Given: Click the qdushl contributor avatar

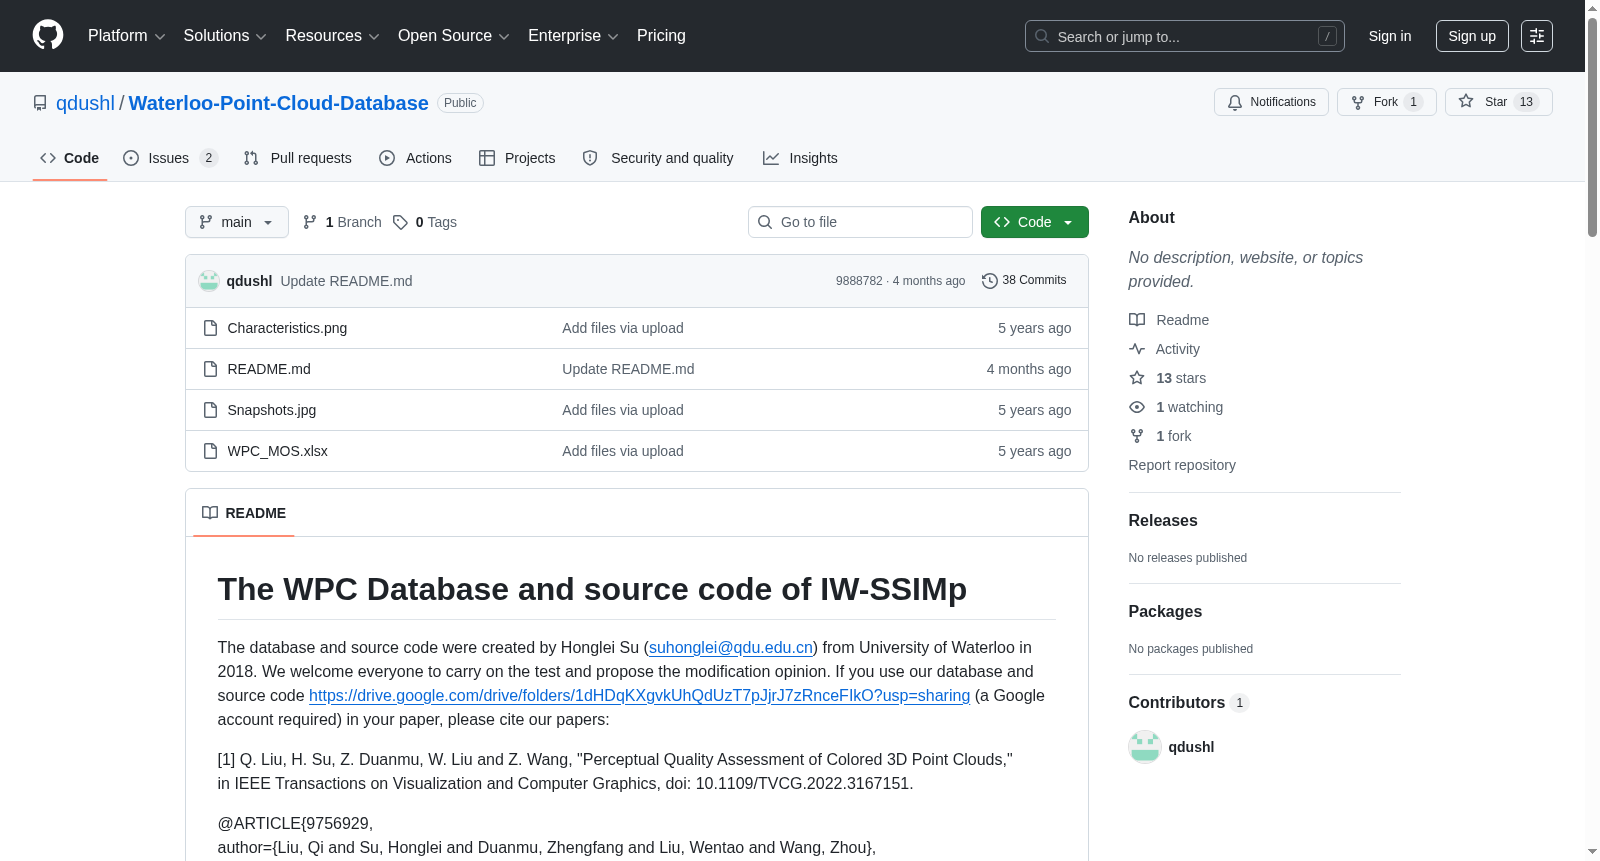Looking at the screenshot, I should click(x=1145, y=747).
